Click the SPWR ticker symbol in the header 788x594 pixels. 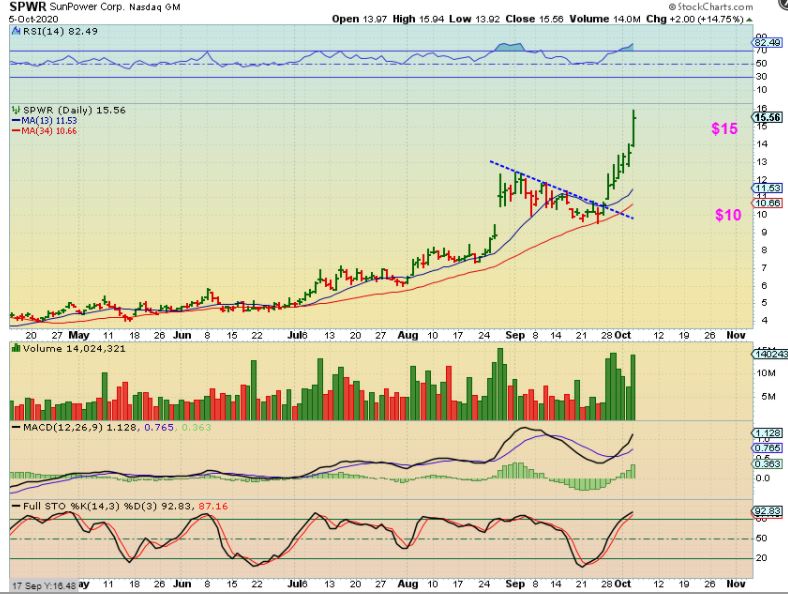tap(28, 7)
